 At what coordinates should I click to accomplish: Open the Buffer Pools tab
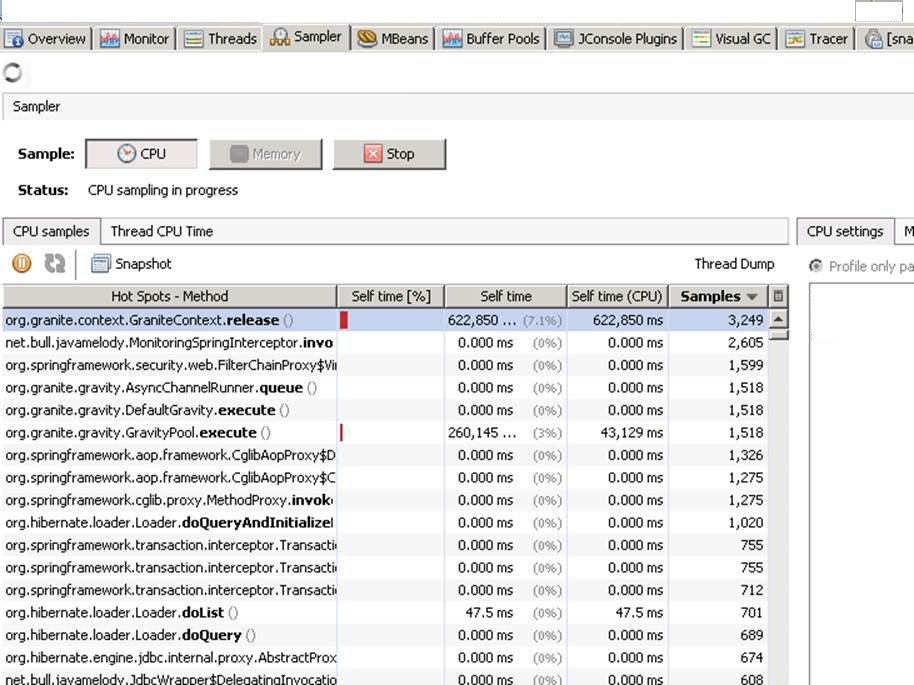pyautogui.click(x=491, y=38)
